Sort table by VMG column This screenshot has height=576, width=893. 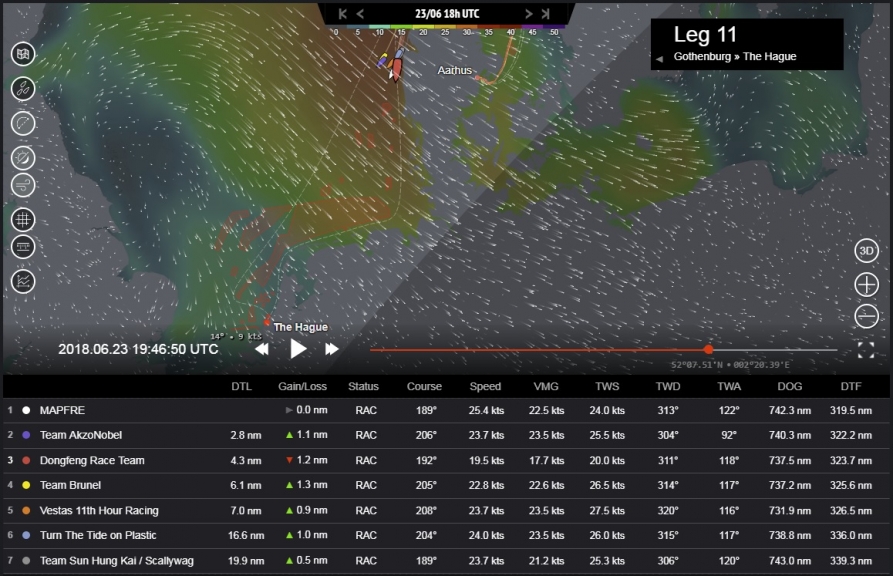coord(546,386)
